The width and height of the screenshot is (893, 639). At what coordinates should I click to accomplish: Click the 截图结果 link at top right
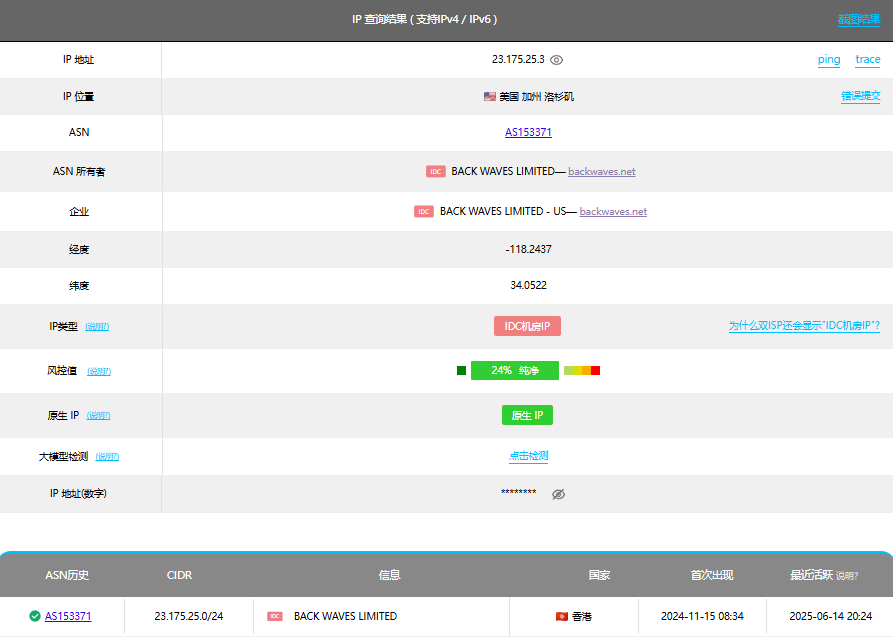pyautogui.click(x=861, y=17)
